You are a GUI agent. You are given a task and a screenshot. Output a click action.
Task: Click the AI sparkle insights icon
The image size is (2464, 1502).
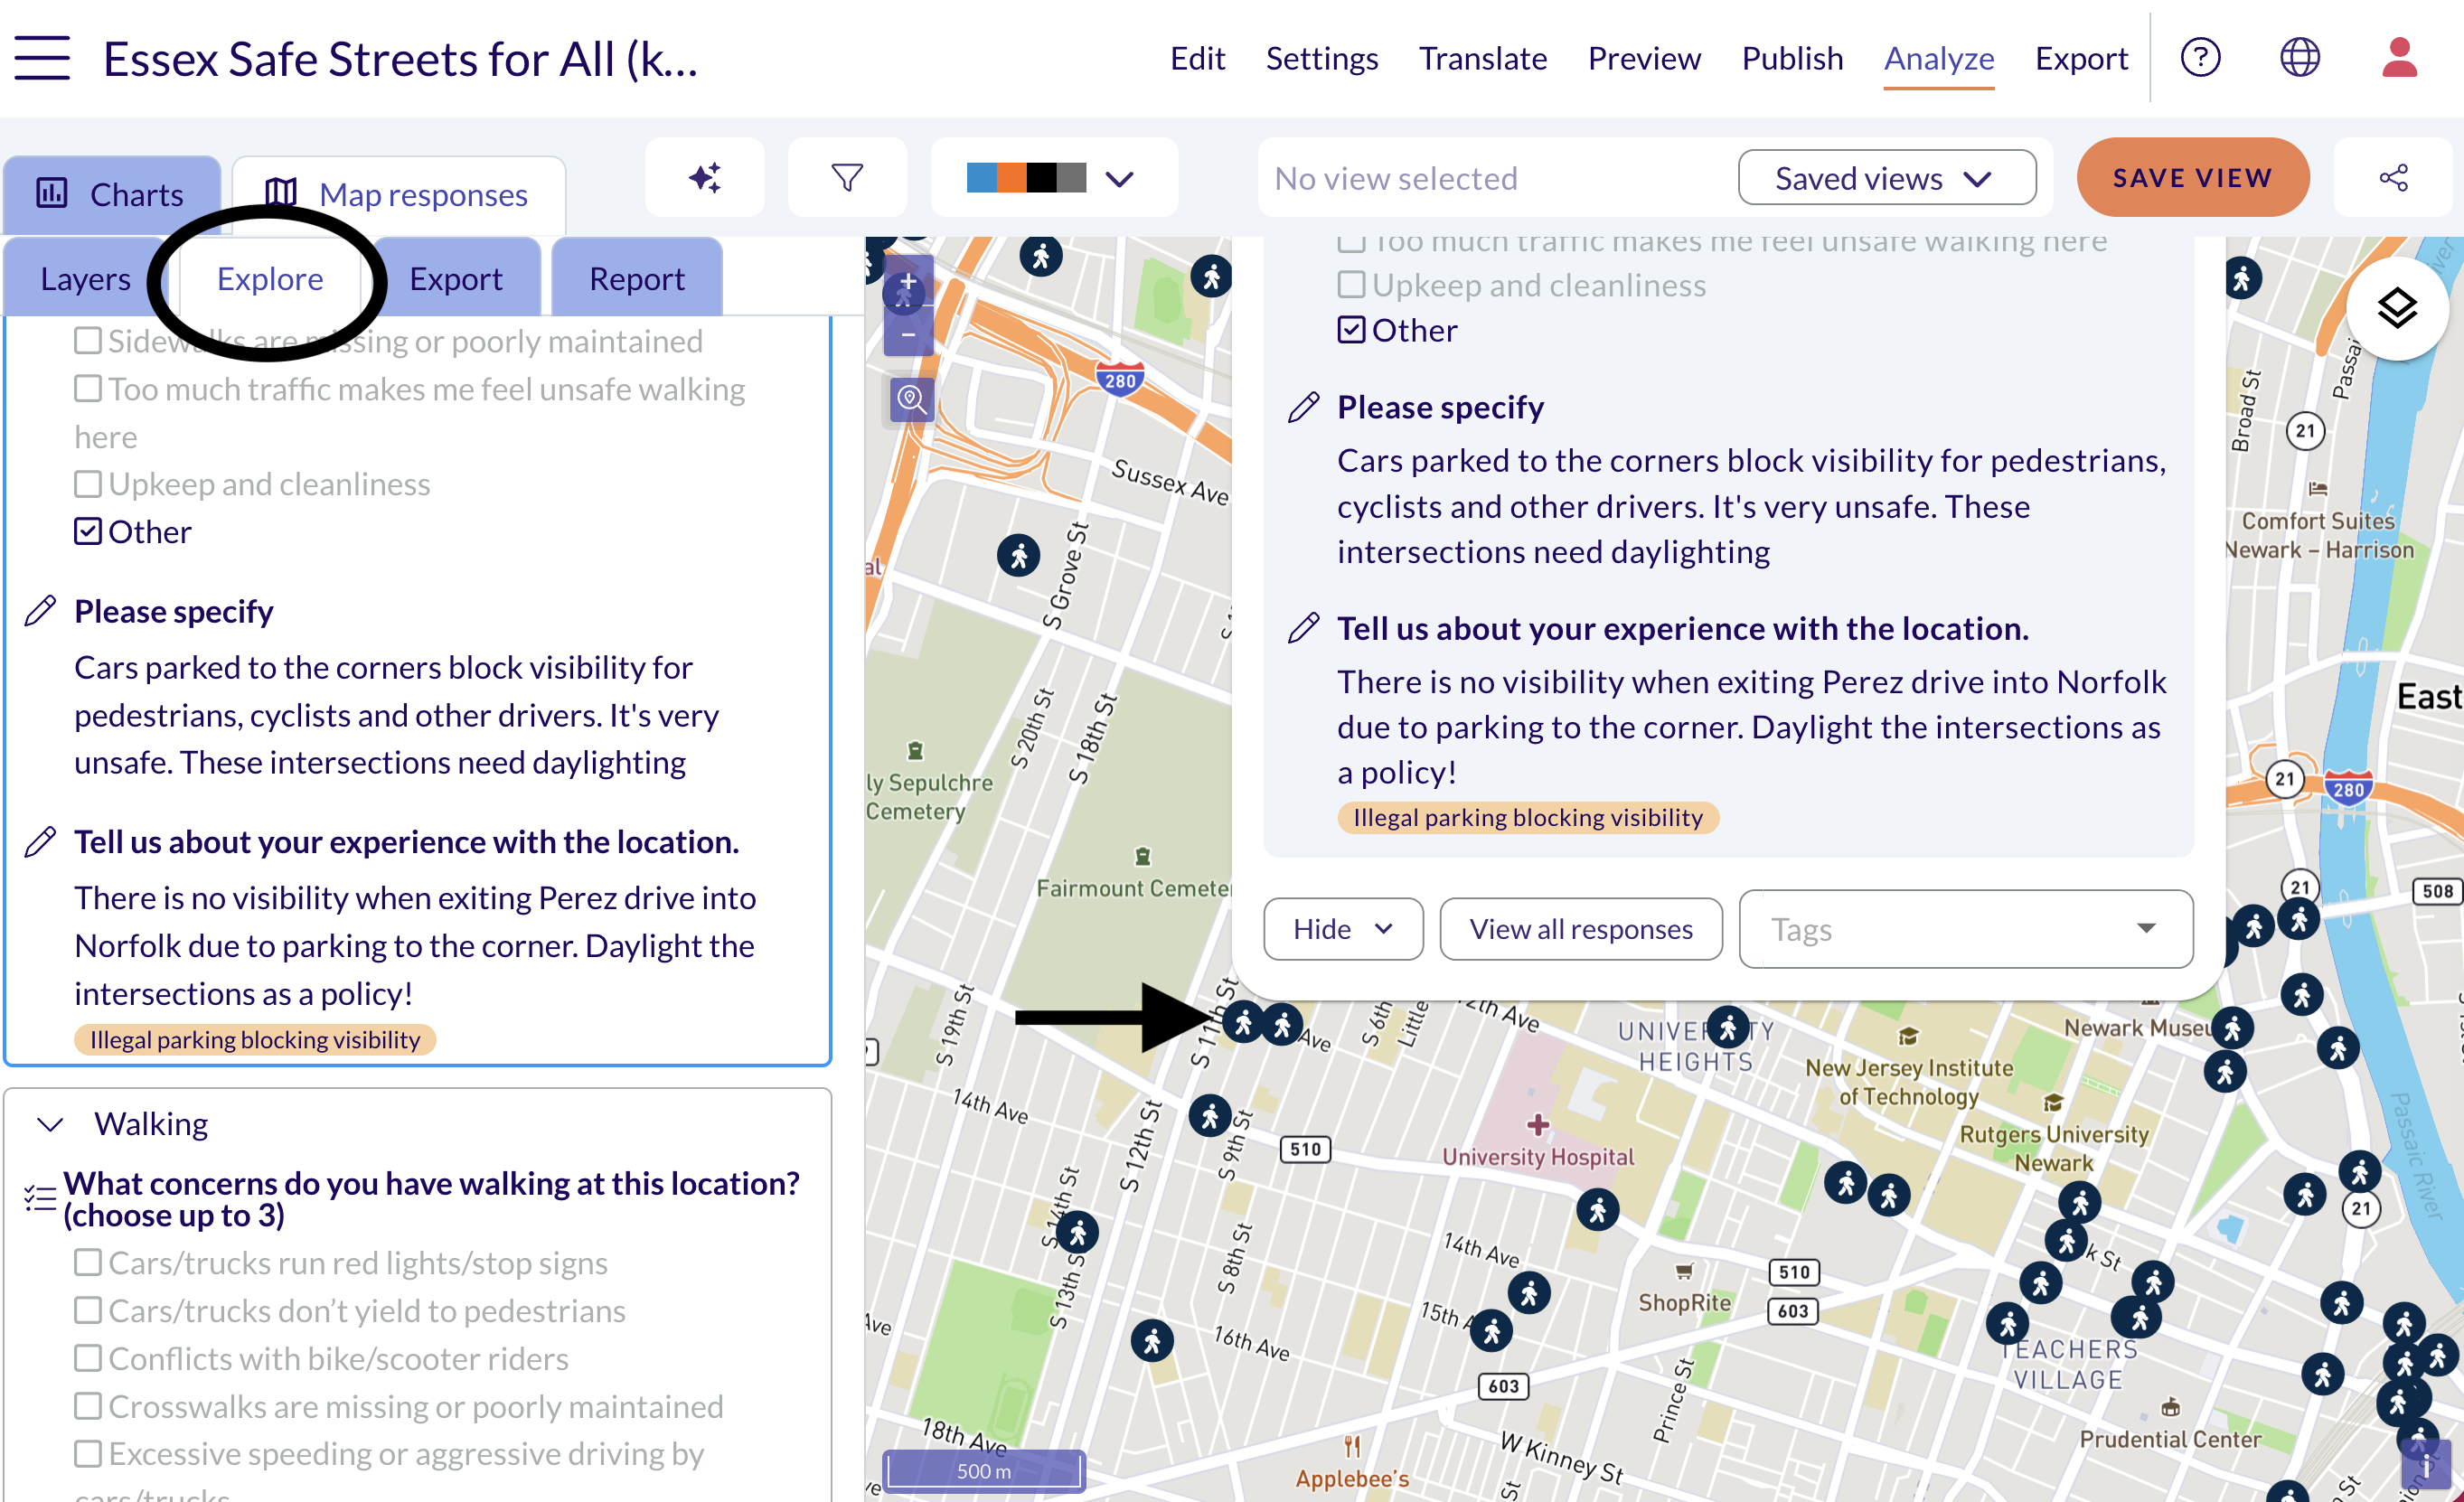[x=705, y=178]
